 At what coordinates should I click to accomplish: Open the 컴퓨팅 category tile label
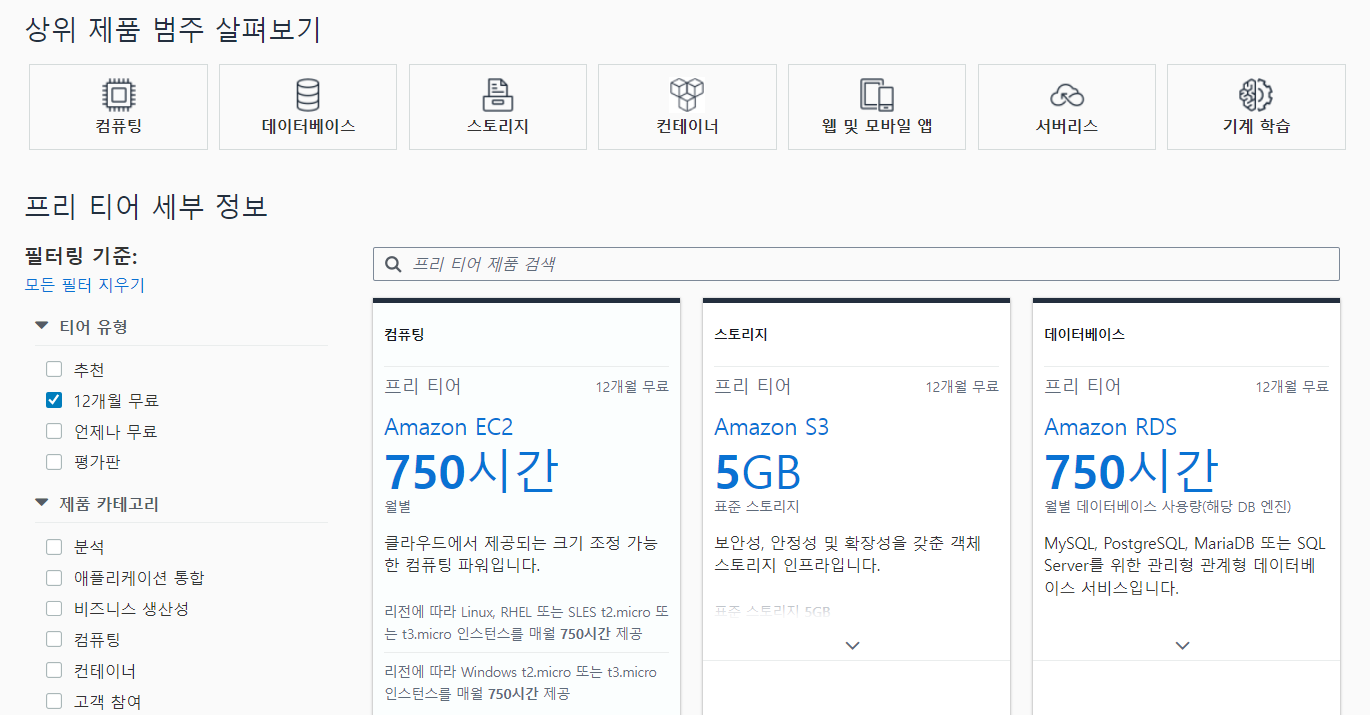coord(118,126)
